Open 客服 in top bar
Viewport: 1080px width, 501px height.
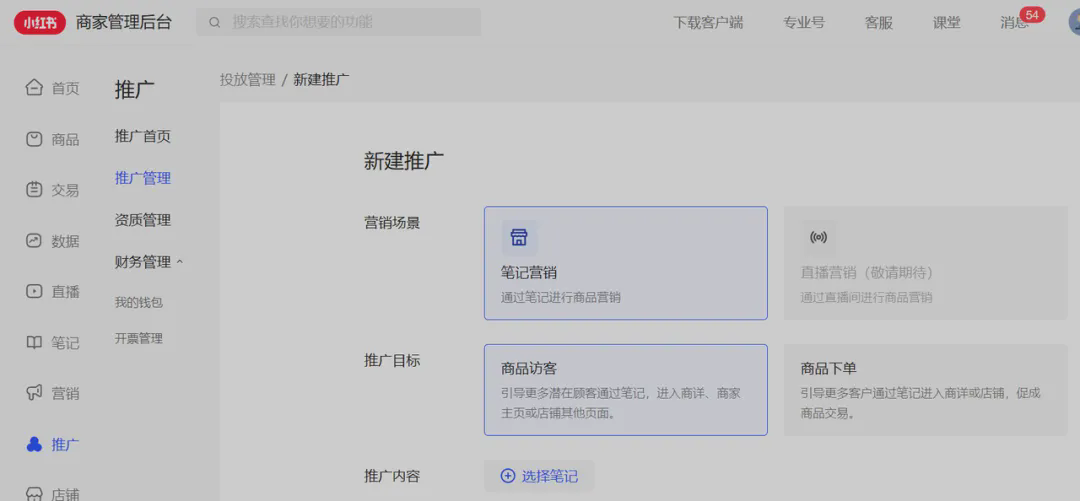(879, 23)
